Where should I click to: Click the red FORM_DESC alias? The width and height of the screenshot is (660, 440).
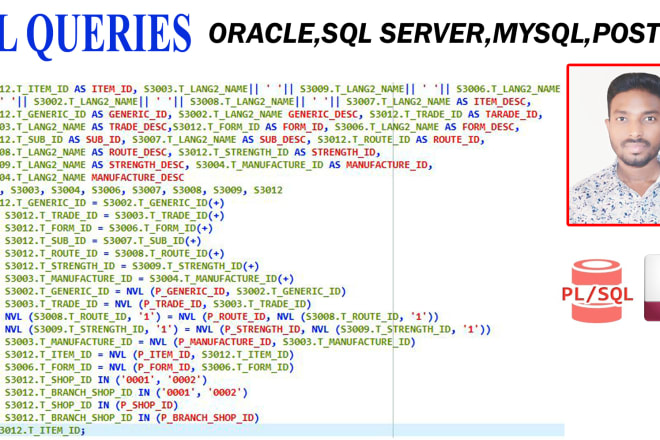click(488, 127)
